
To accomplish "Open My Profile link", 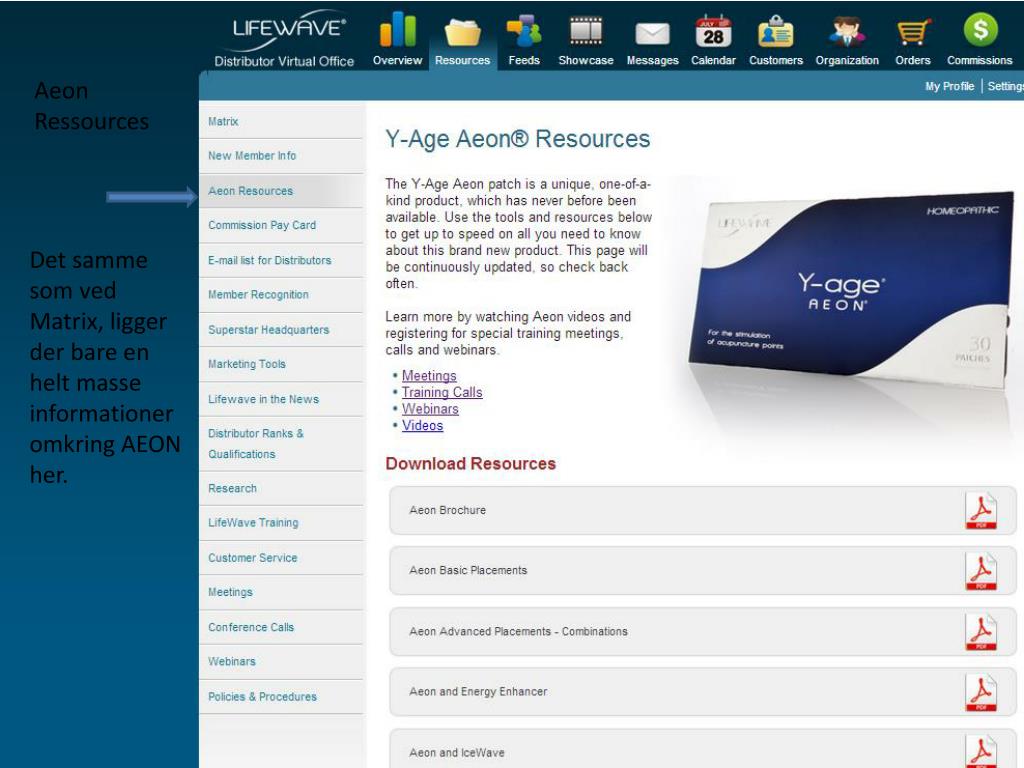I will pos(950,86).
